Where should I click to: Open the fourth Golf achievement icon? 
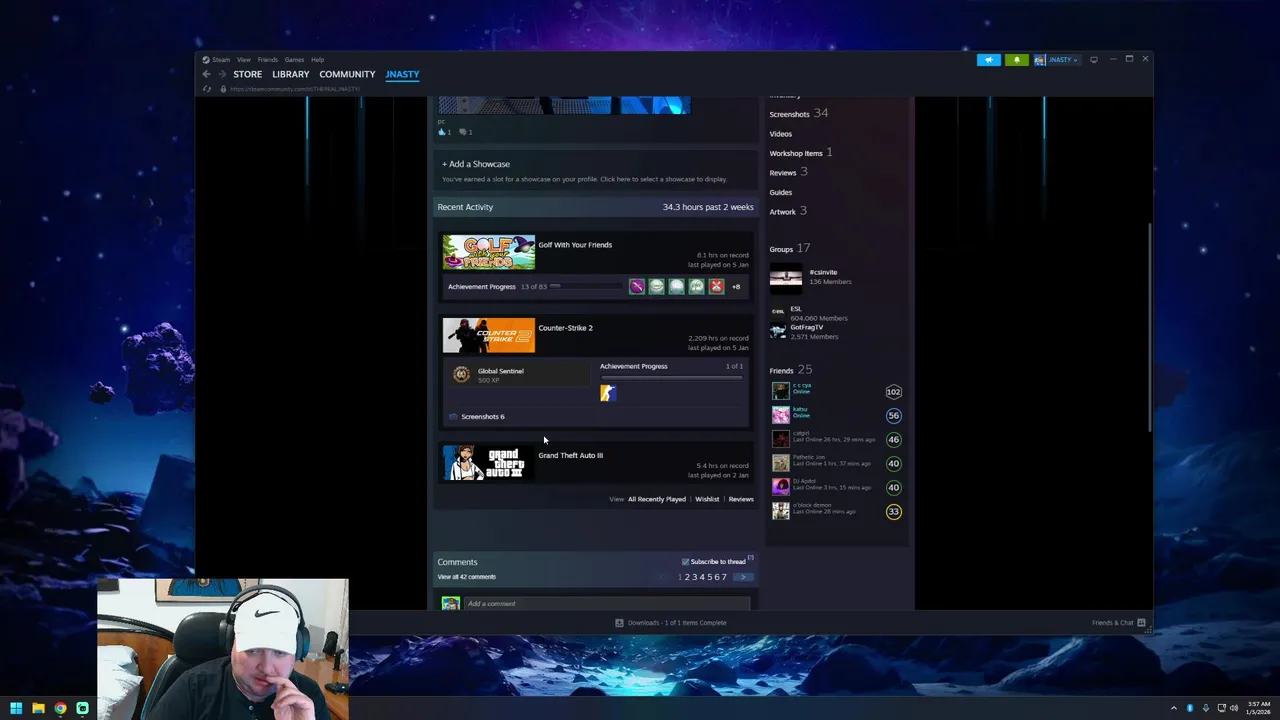[697, 287]
